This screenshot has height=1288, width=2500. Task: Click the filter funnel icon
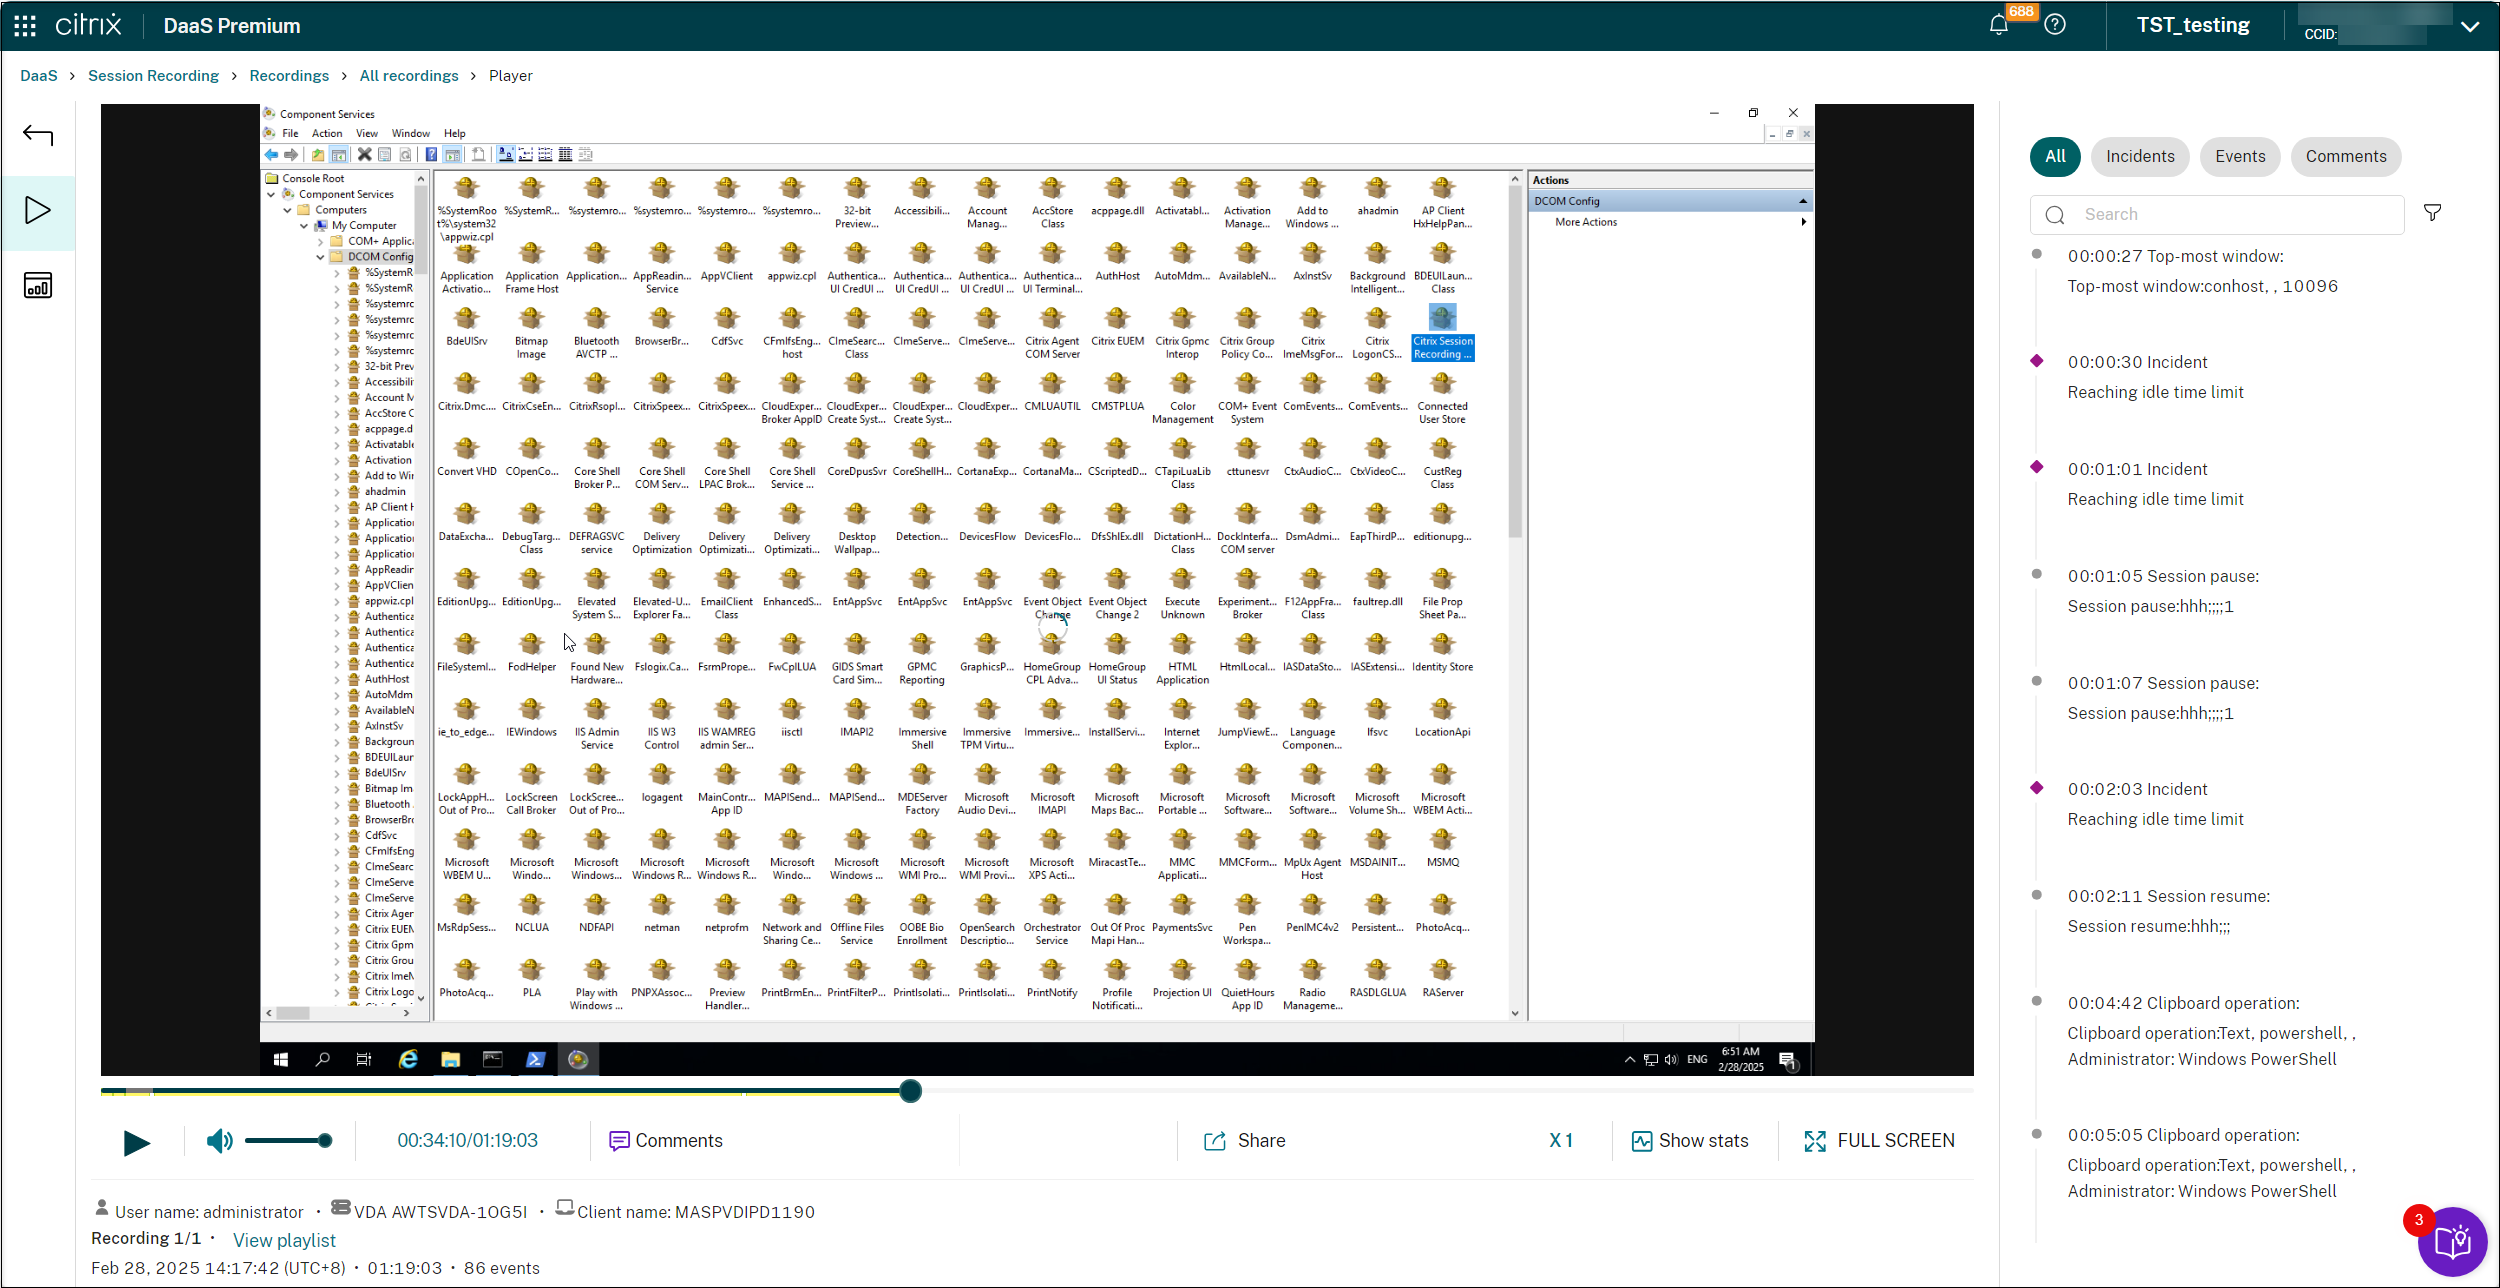(2433, 213)
